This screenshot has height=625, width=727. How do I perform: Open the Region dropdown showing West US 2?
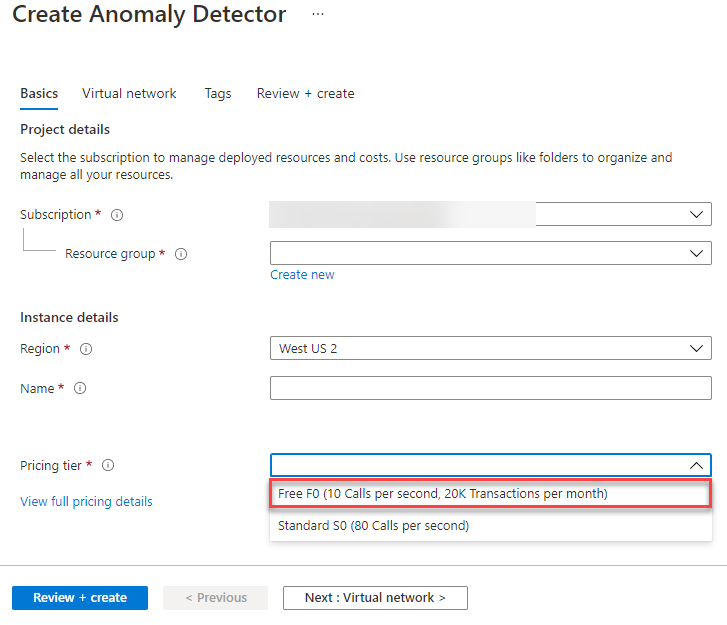click(491, 348)
